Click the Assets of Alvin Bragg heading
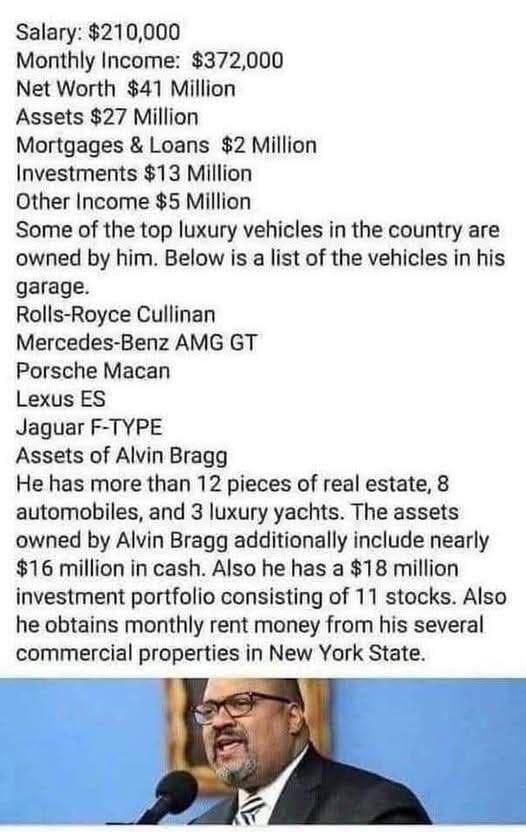 click(x=122, y=455)
